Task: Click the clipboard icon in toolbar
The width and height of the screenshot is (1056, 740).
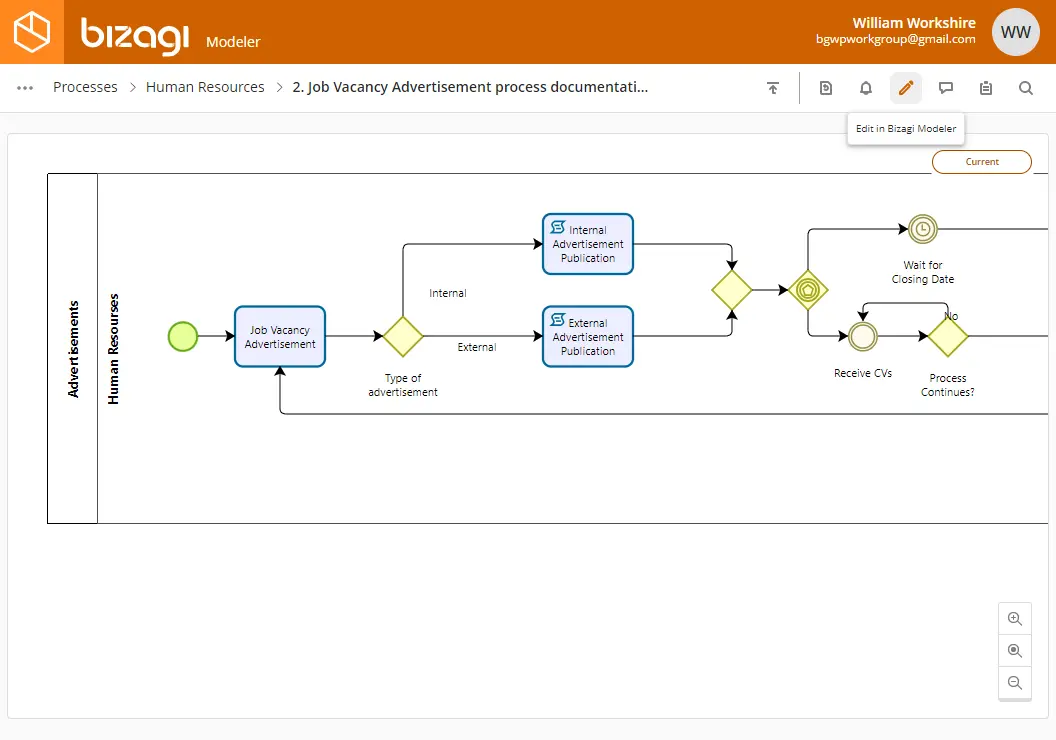Action: [985, 88]
